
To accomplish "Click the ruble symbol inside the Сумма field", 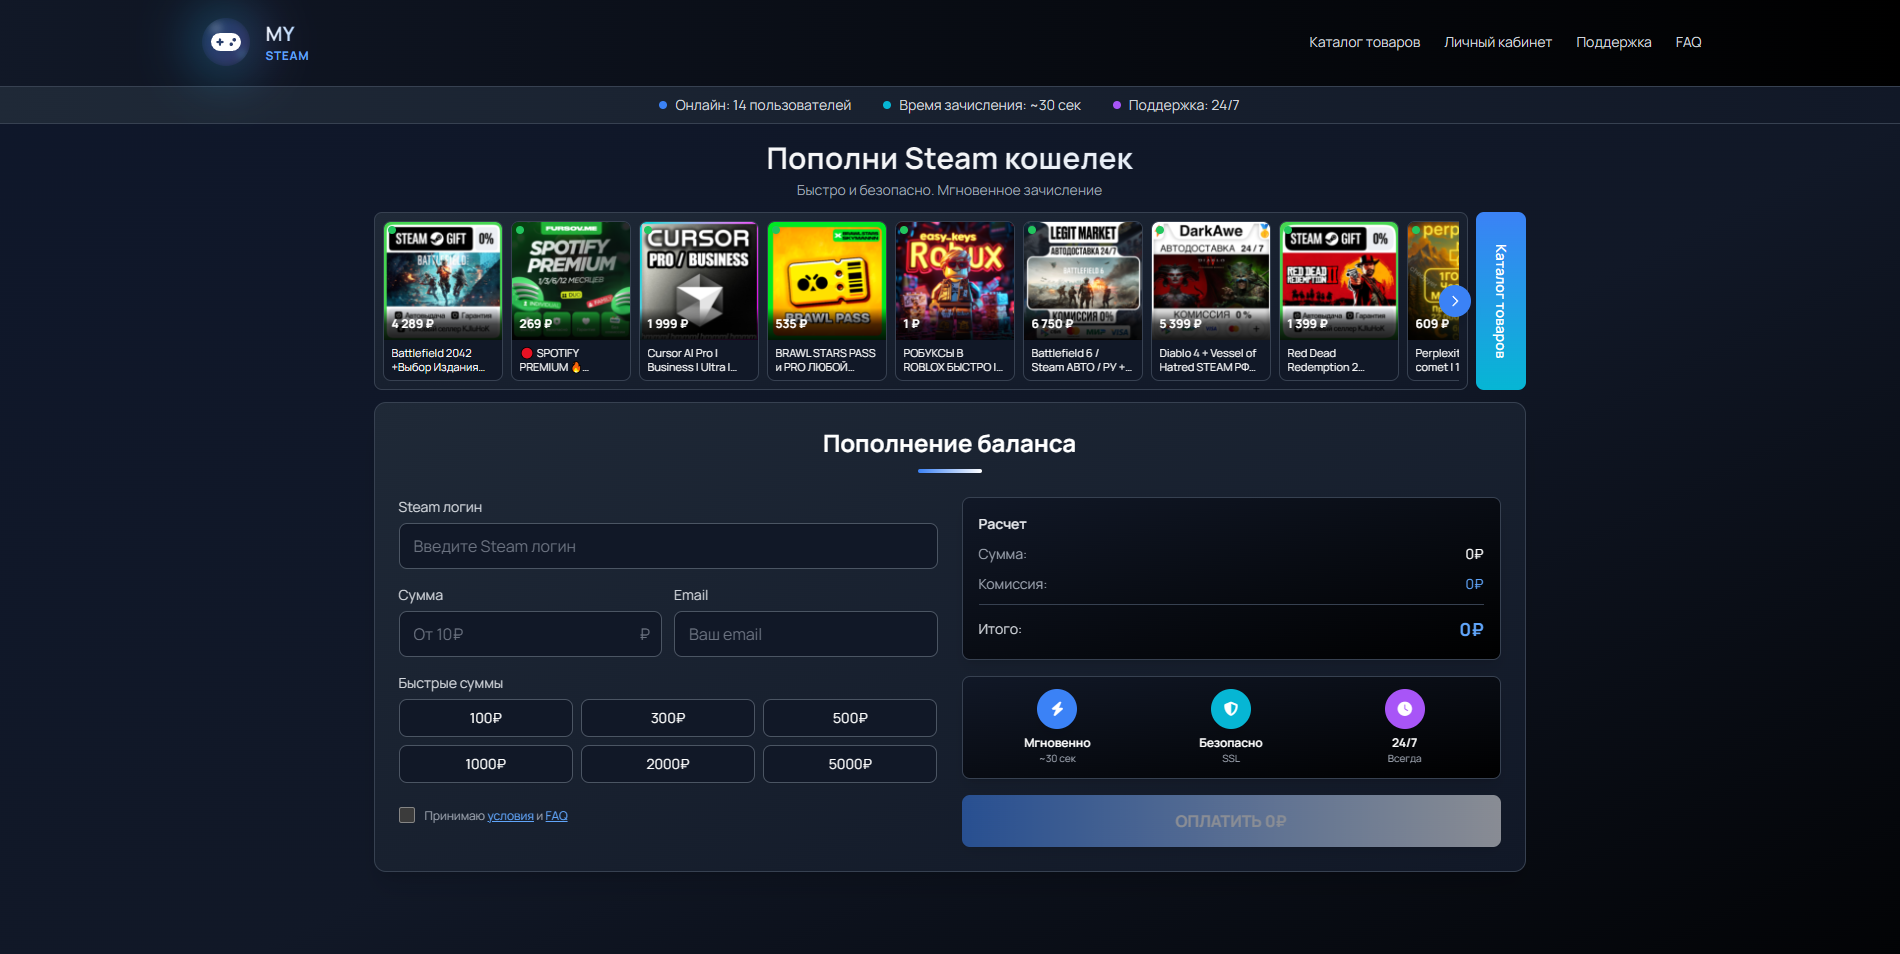I will (644, 634).
